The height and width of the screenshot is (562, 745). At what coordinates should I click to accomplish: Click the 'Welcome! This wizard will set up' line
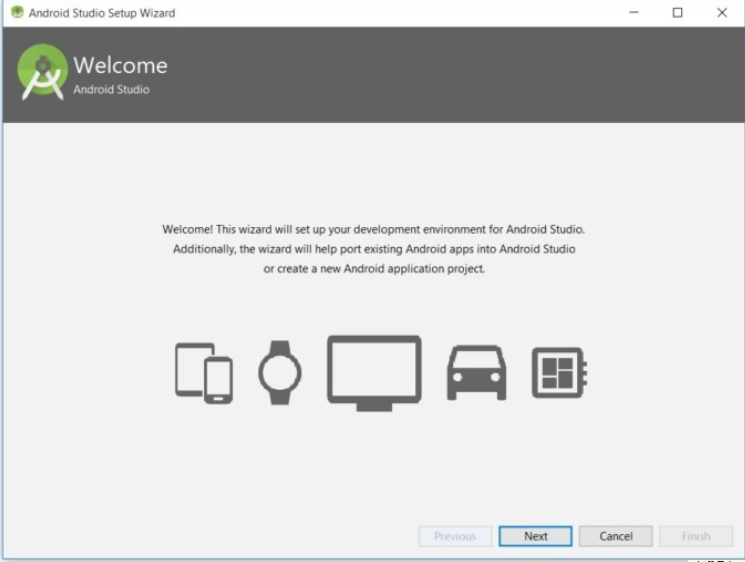click(373, 229)
